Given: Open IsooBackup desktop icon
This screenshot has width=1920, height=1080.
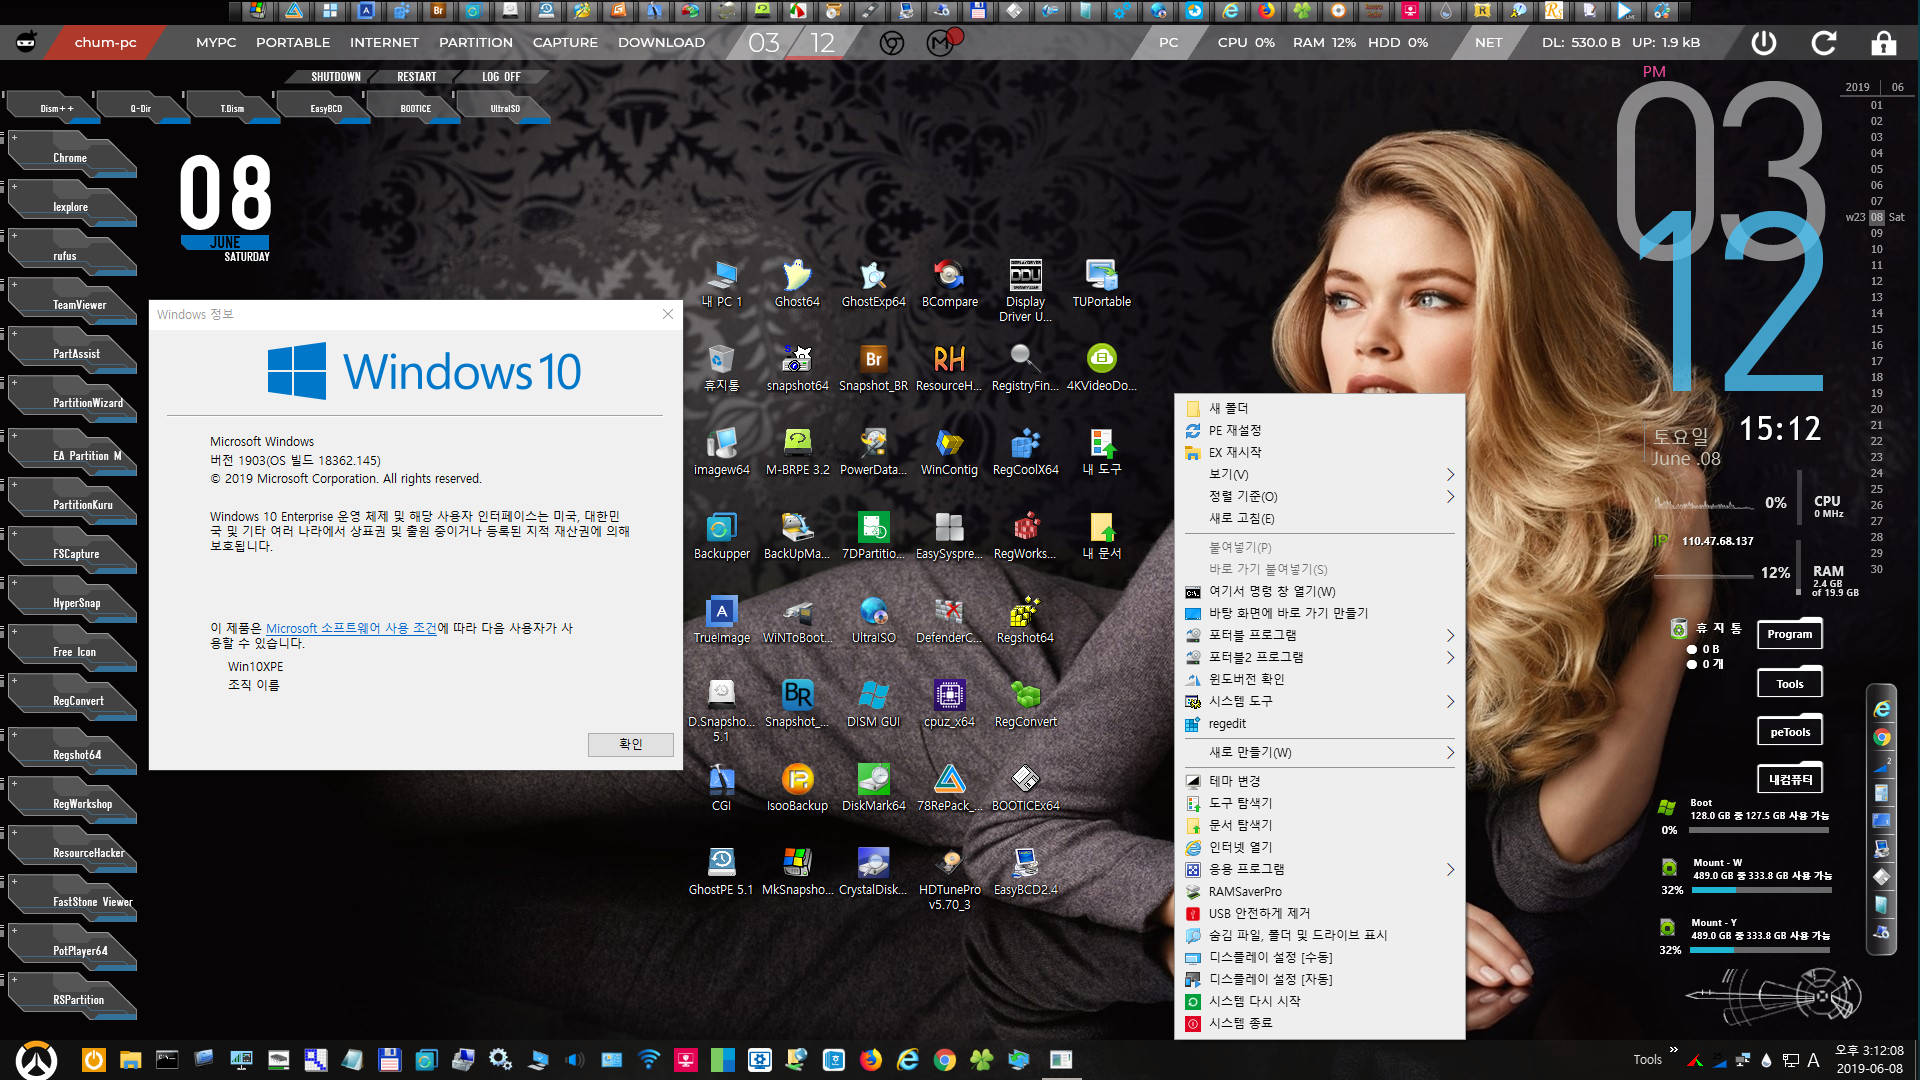Looking at the screenshot, I should pos(797,788).
